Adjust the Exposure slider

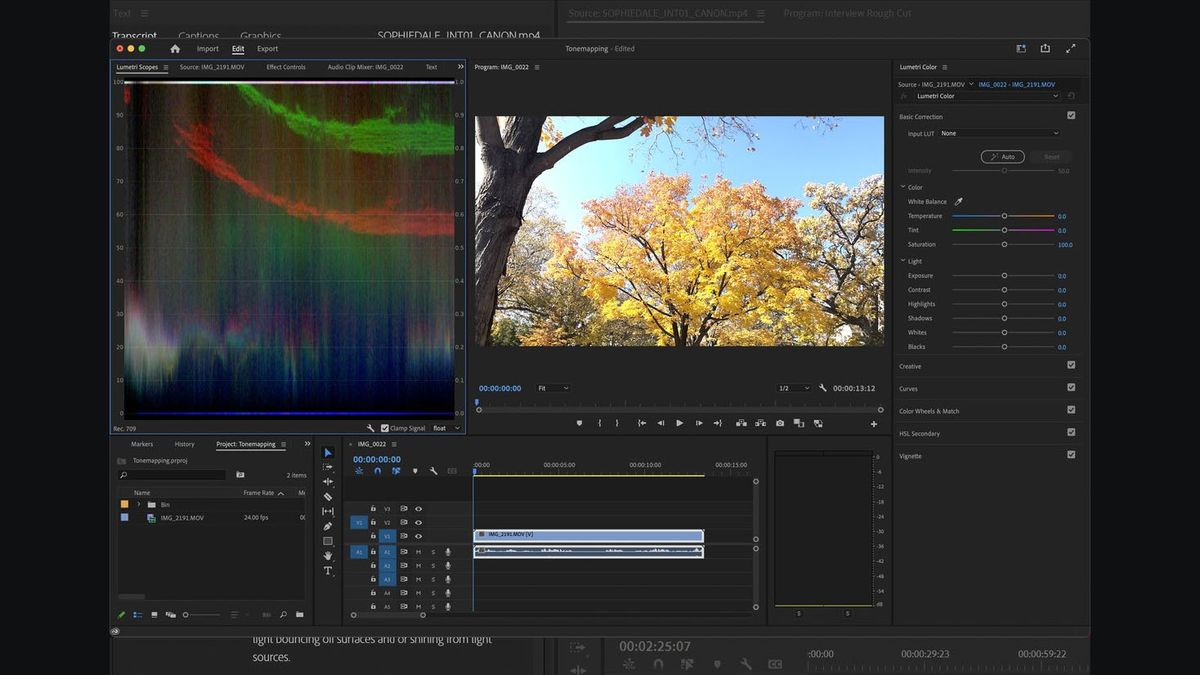click(1003, 275)
